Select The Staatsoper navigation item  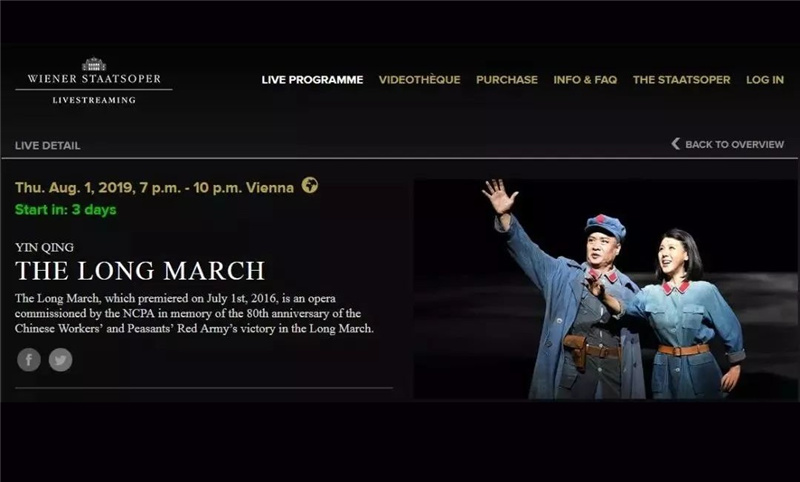tap(682, 80)
